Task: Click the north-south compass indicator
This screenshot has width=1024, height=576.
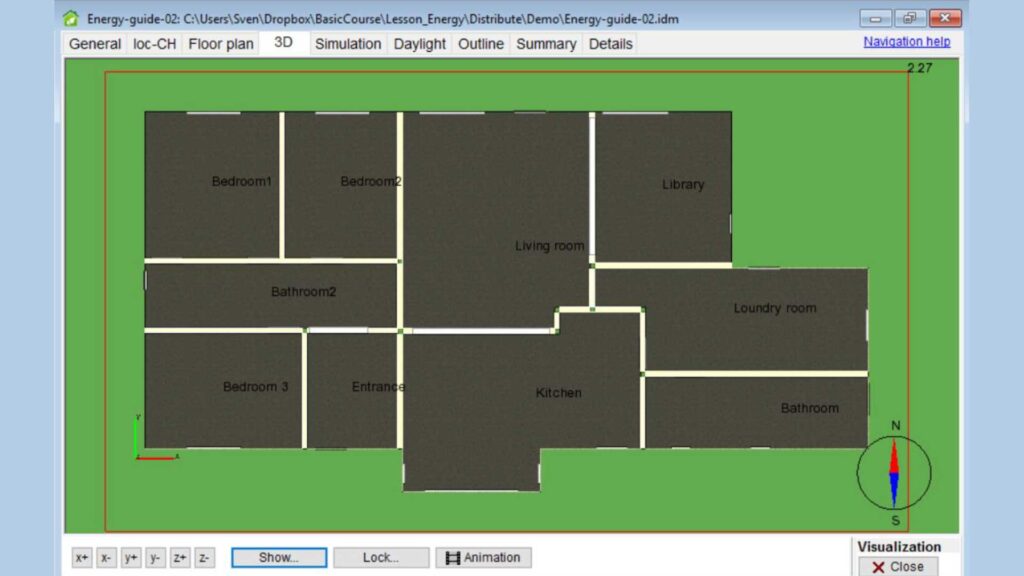Action: pos(894,473)
